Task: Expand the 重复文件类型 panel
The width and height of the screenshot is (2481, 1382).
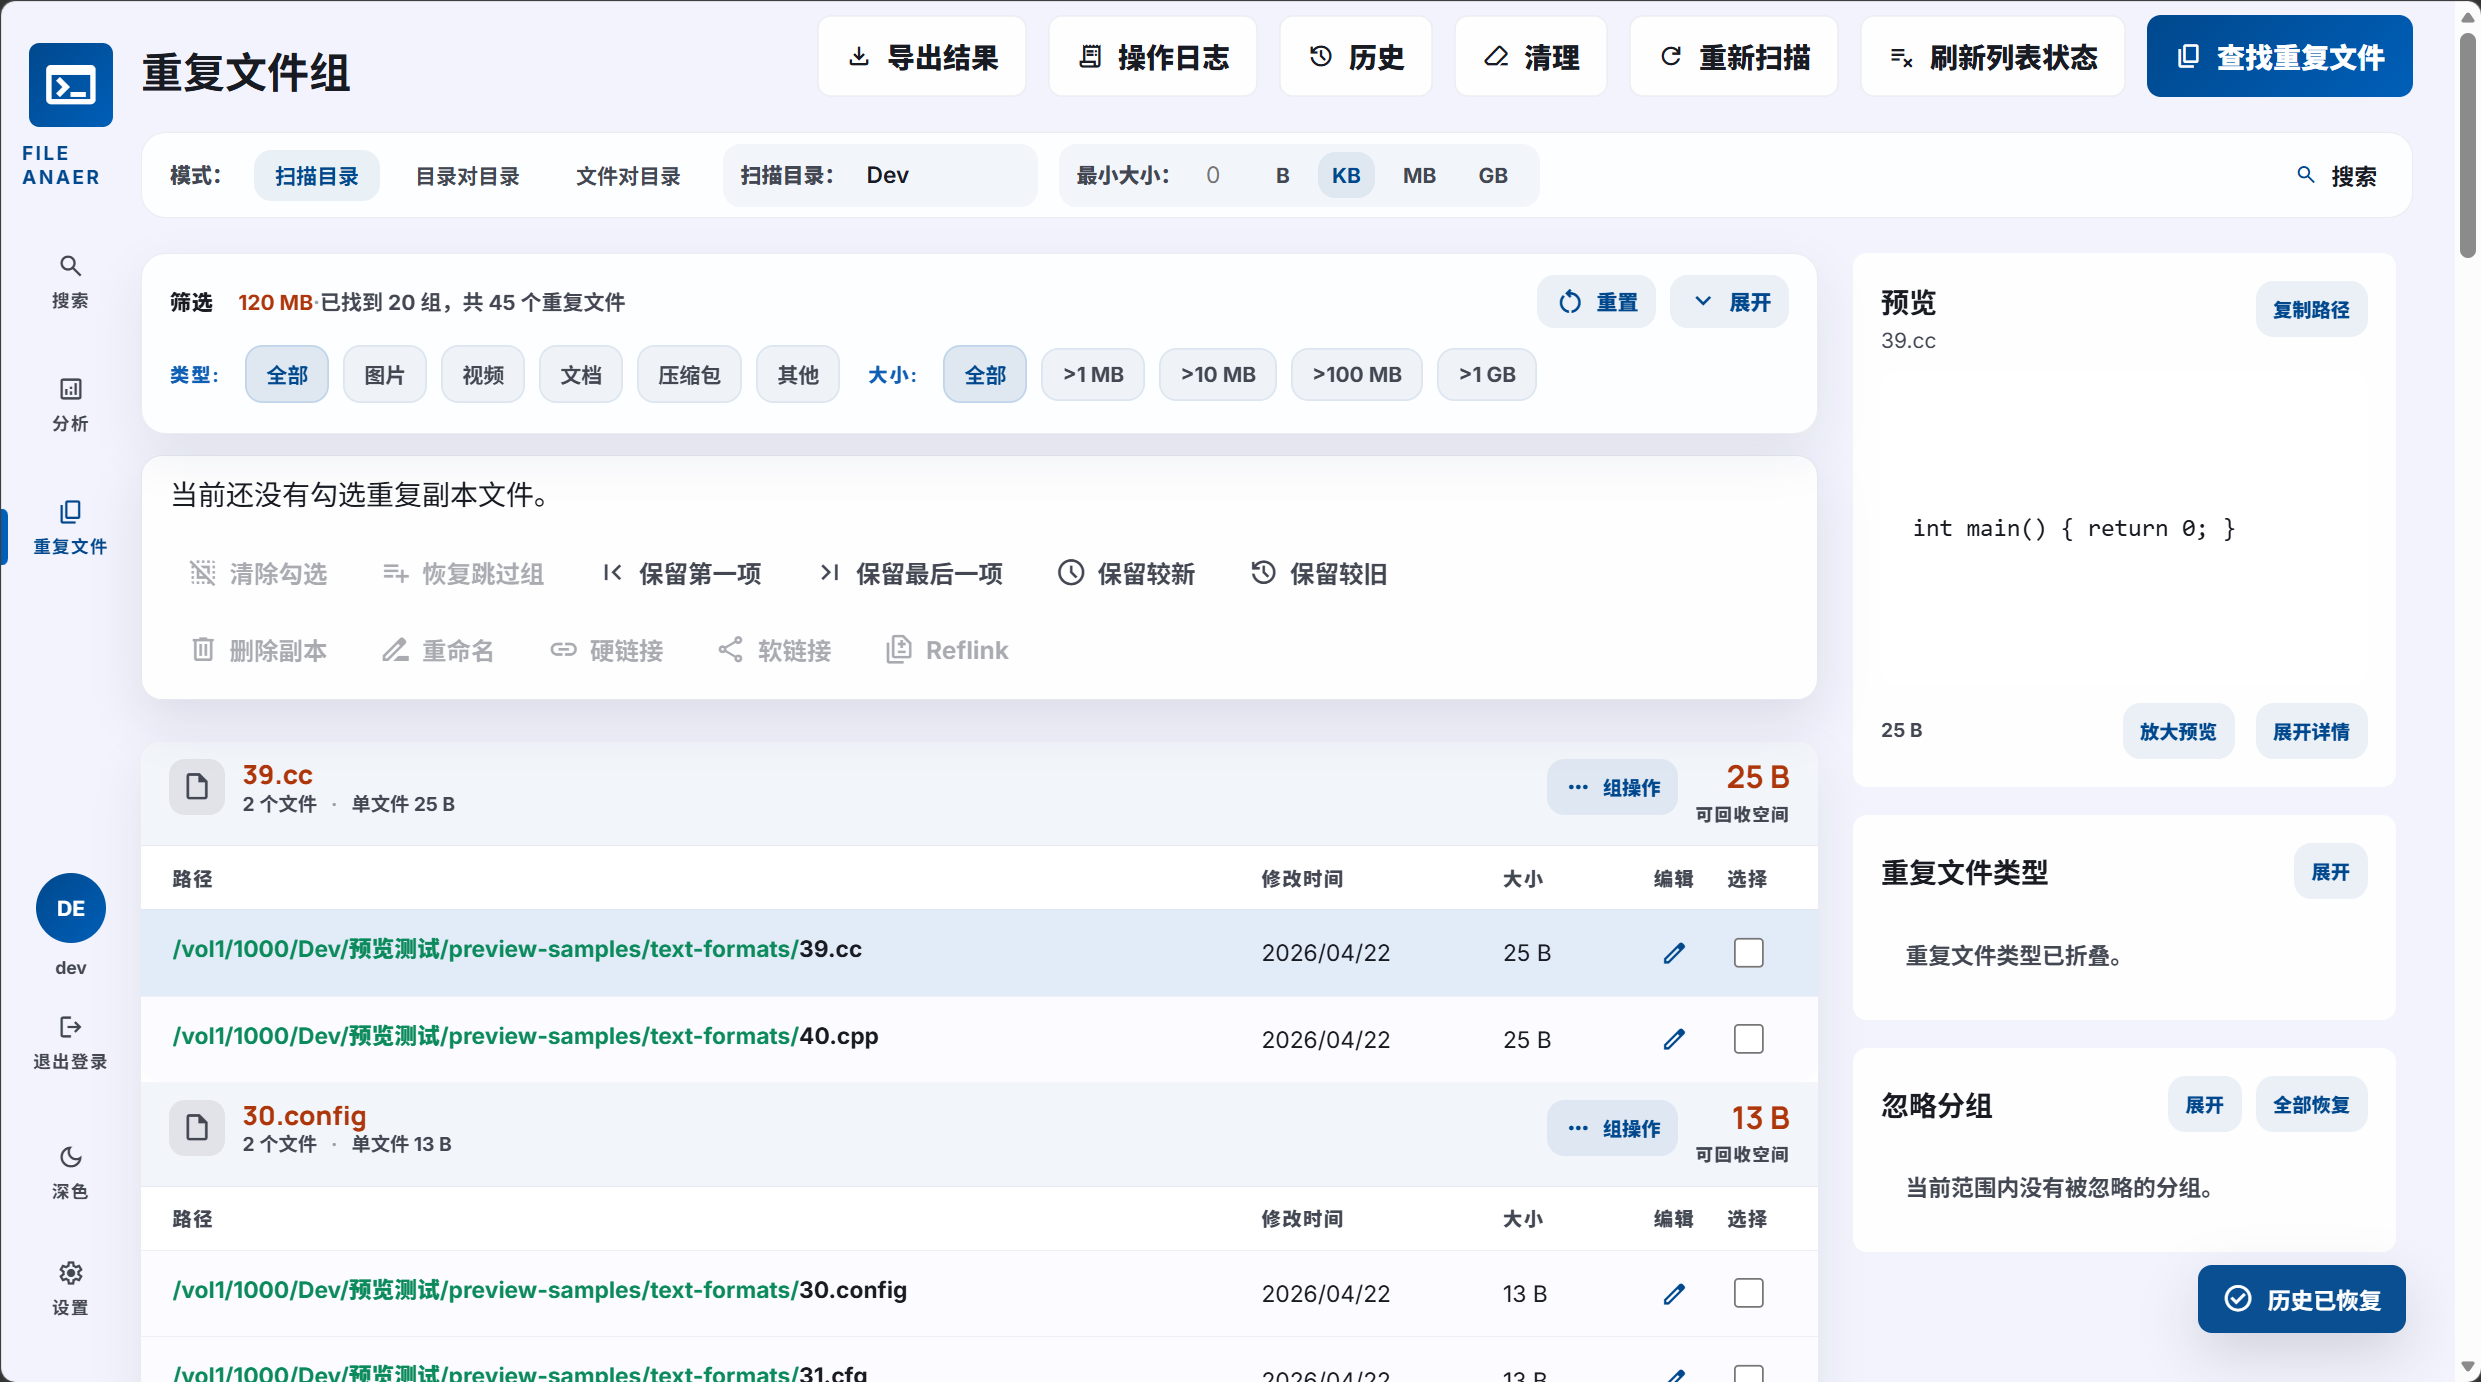Action: [2330, 872]
